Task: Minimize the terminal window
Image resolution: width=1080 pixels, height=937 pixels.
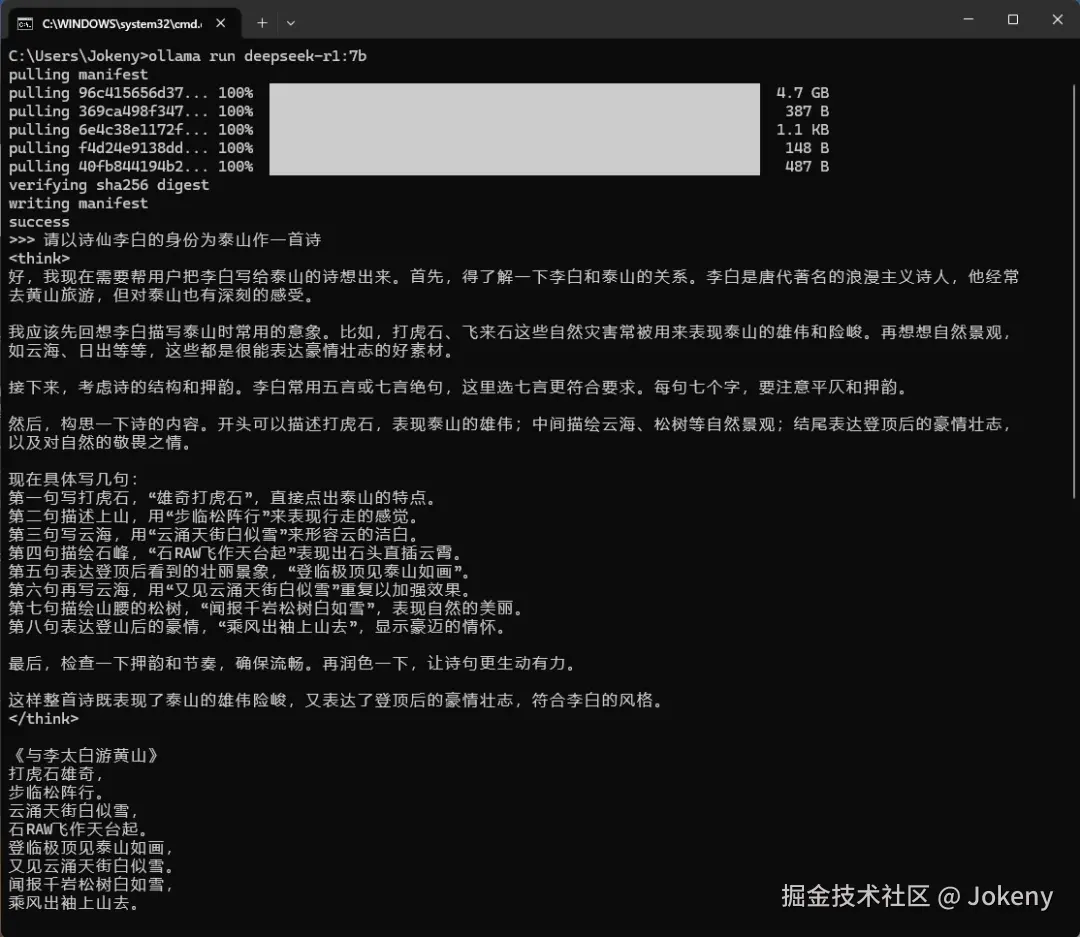Action: coord(968,19)
